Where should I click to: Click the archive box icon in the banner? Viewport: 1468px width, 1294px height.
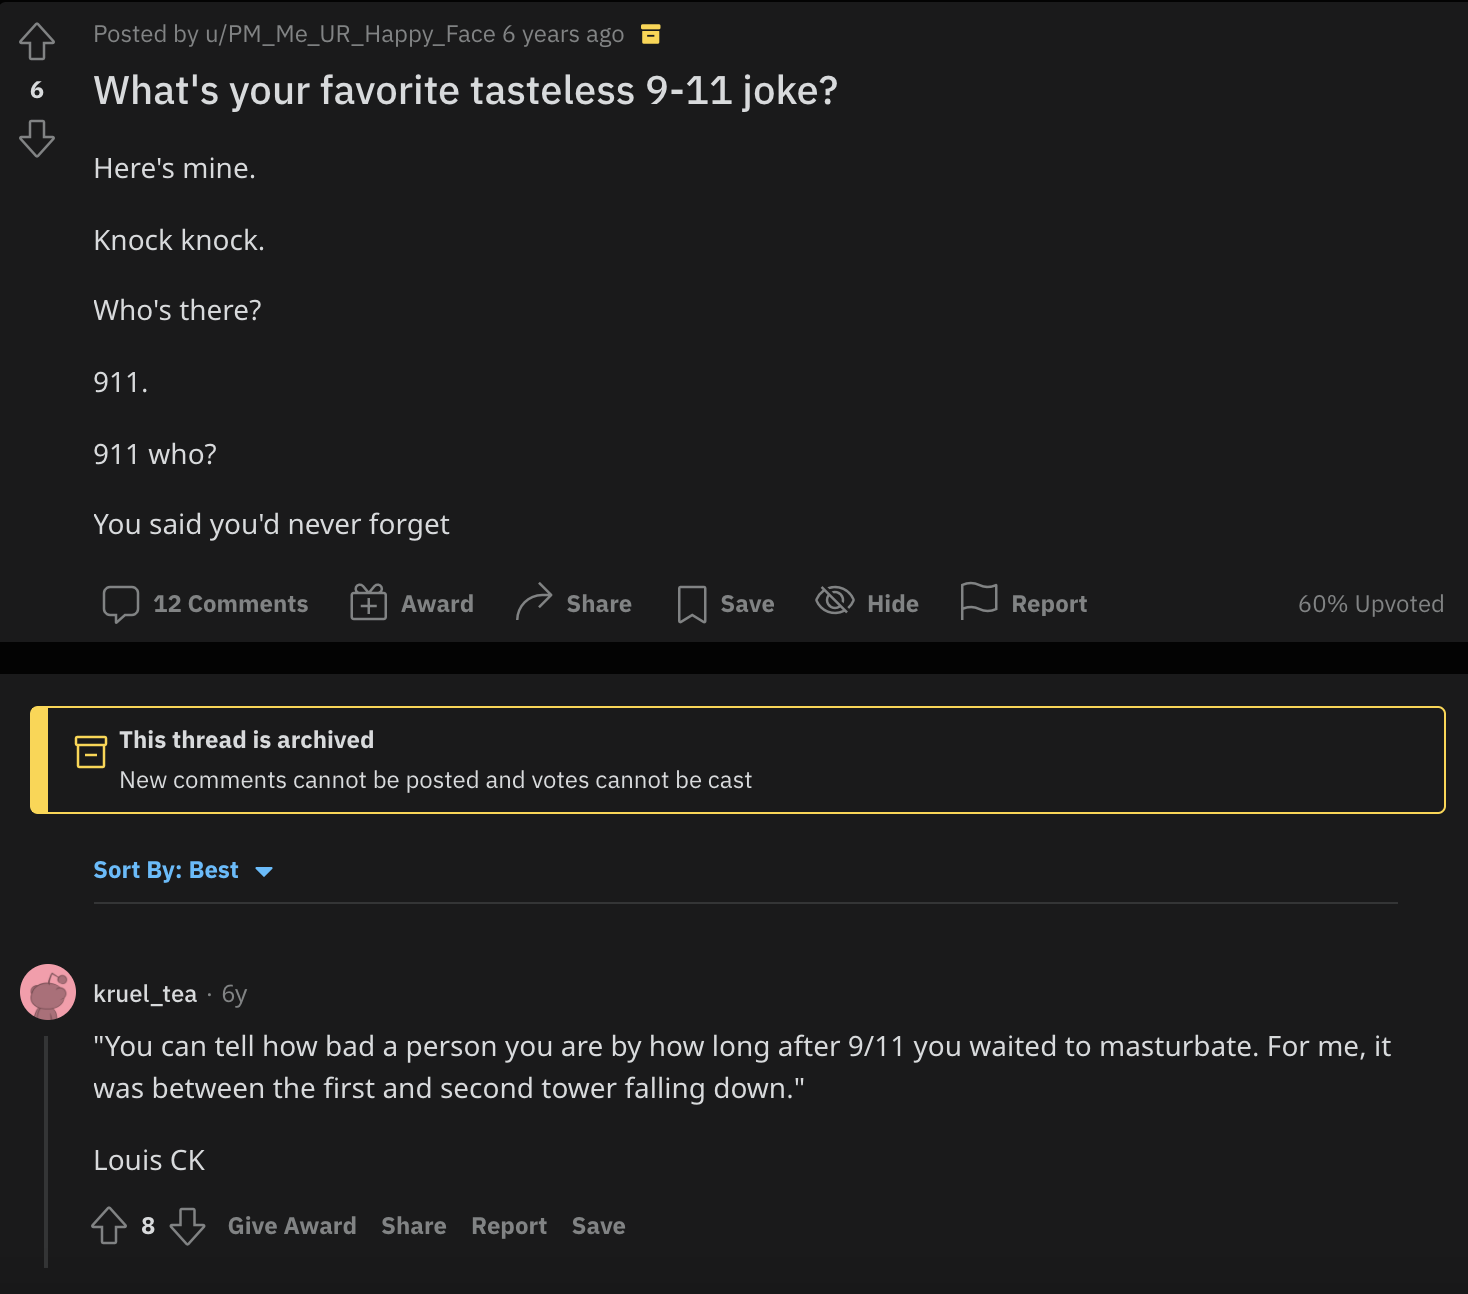(x=89, y=752)
